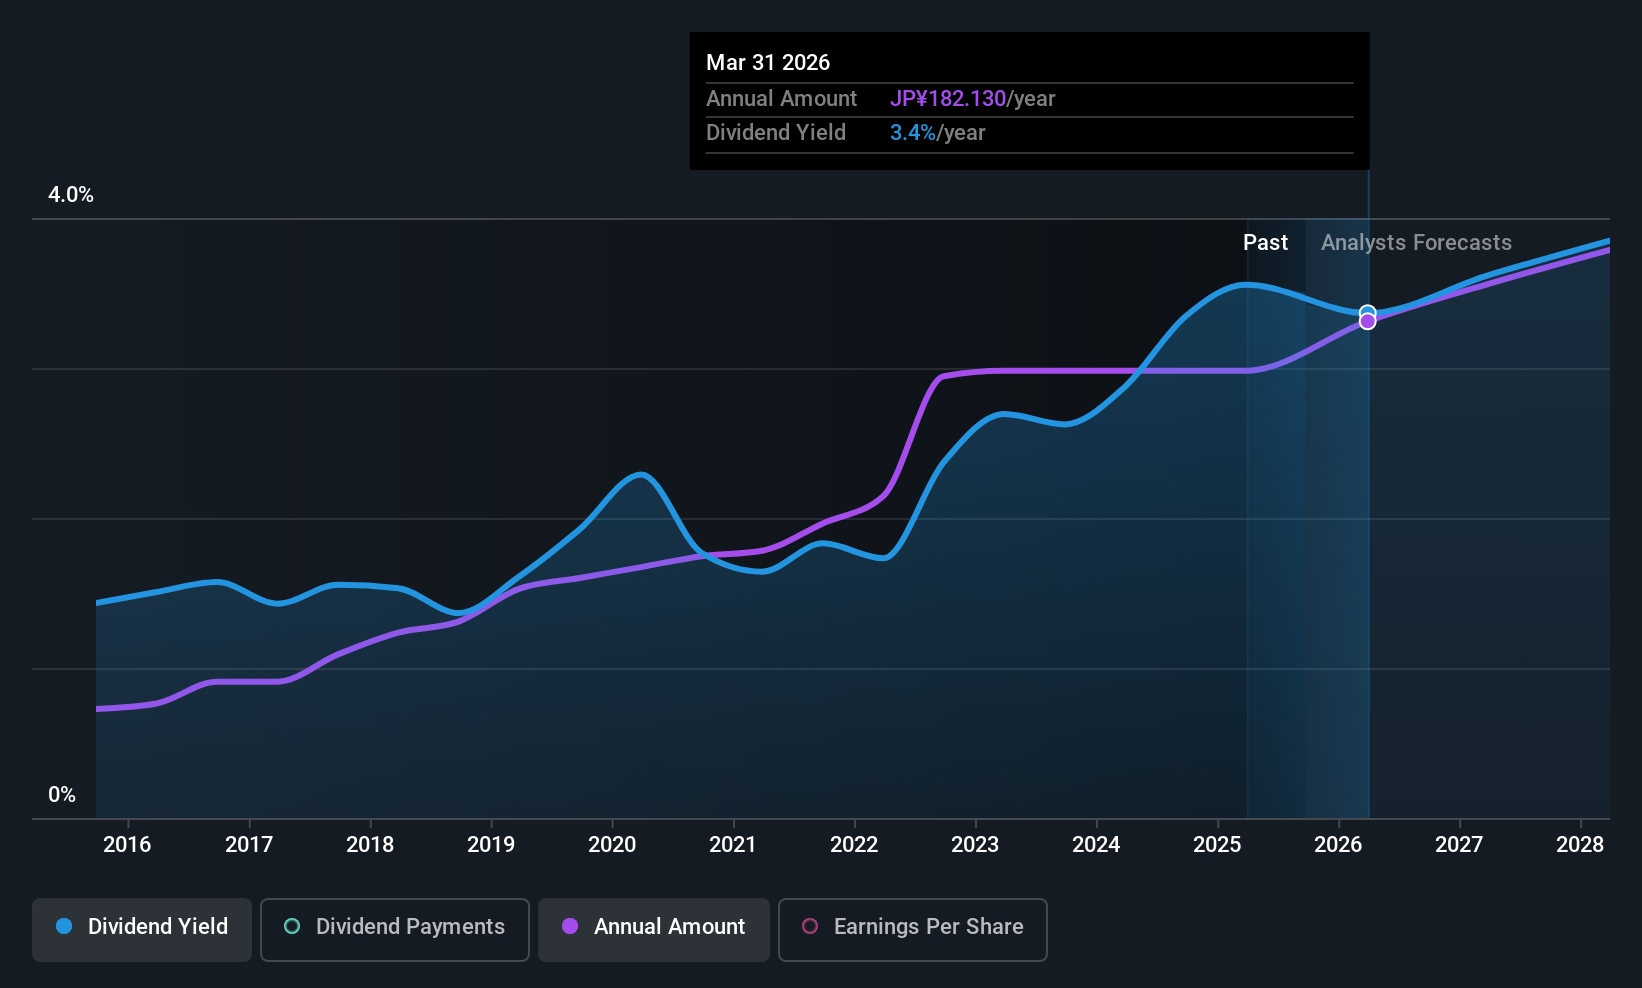Image resolution: width=1642 pixels, height=988 pixels.
Task: Click the Past region label
Action: (1265, 243)
